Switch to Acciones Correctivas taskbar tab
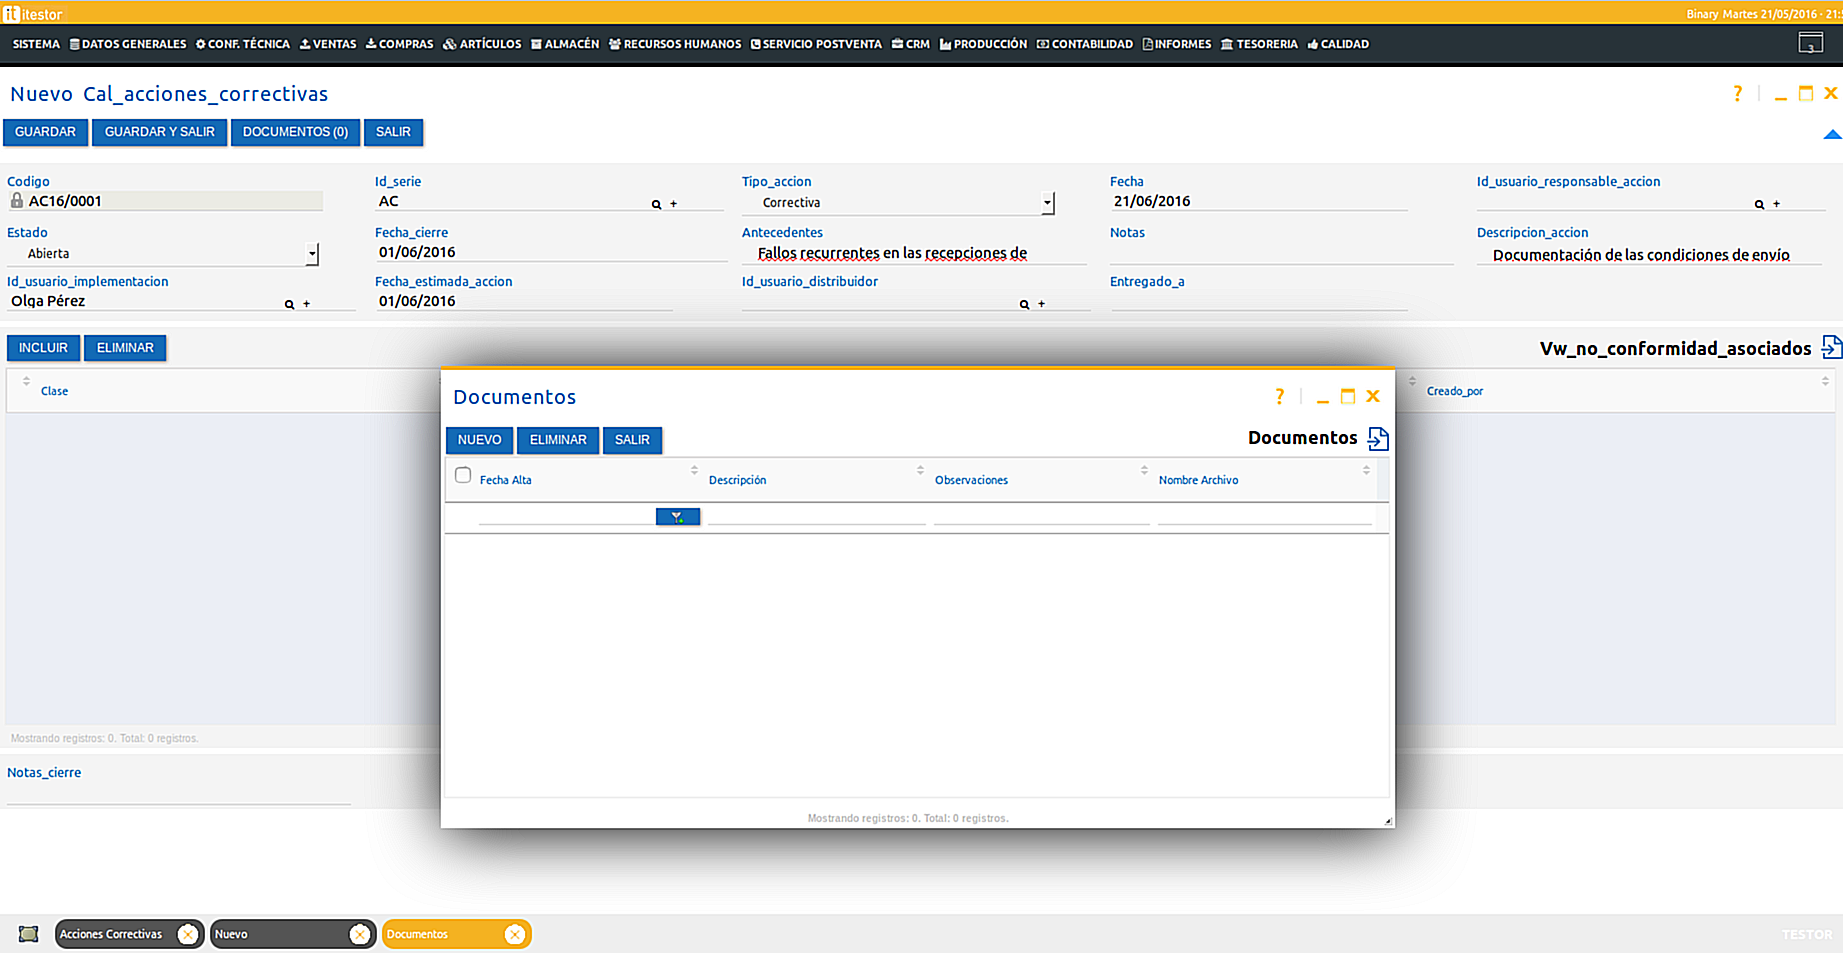 click(x=111, y=934)
